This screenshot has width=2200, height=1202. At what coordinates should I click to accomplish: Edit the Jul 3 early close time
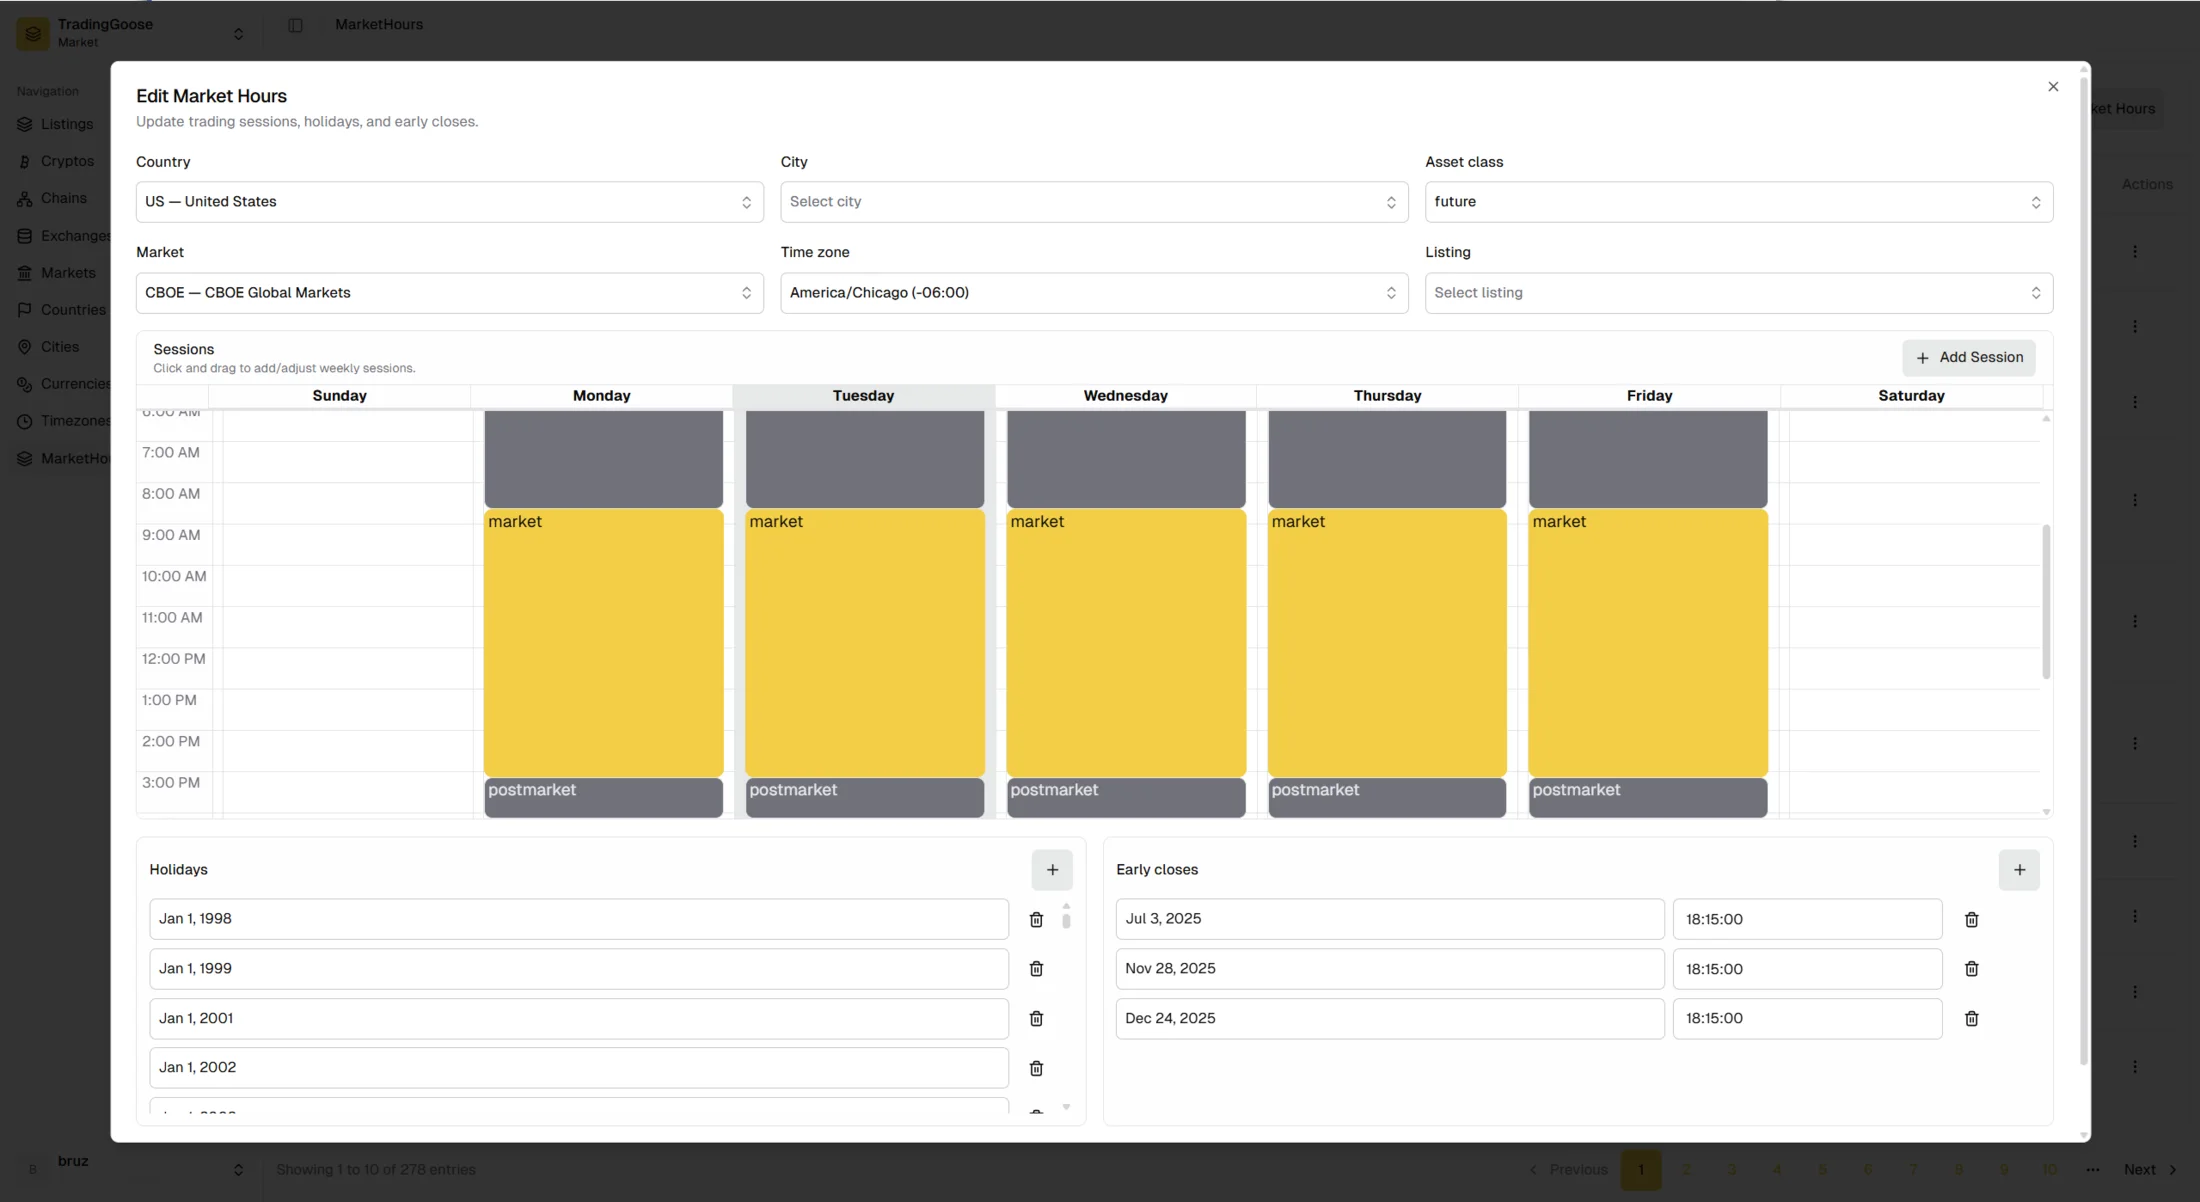point(1807,919)
